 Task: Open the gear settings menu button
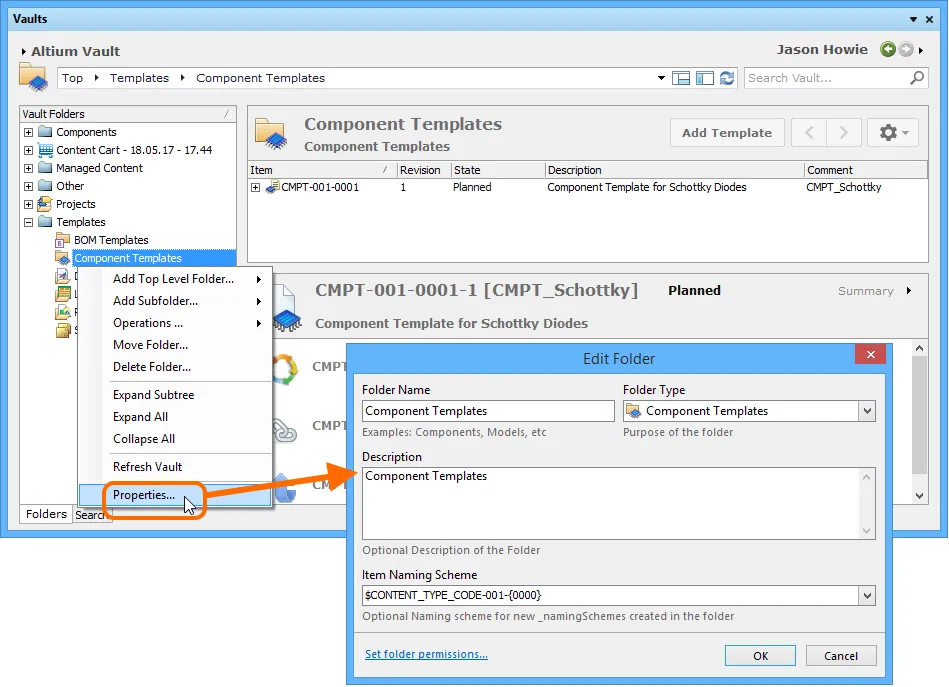coord(893,133)
